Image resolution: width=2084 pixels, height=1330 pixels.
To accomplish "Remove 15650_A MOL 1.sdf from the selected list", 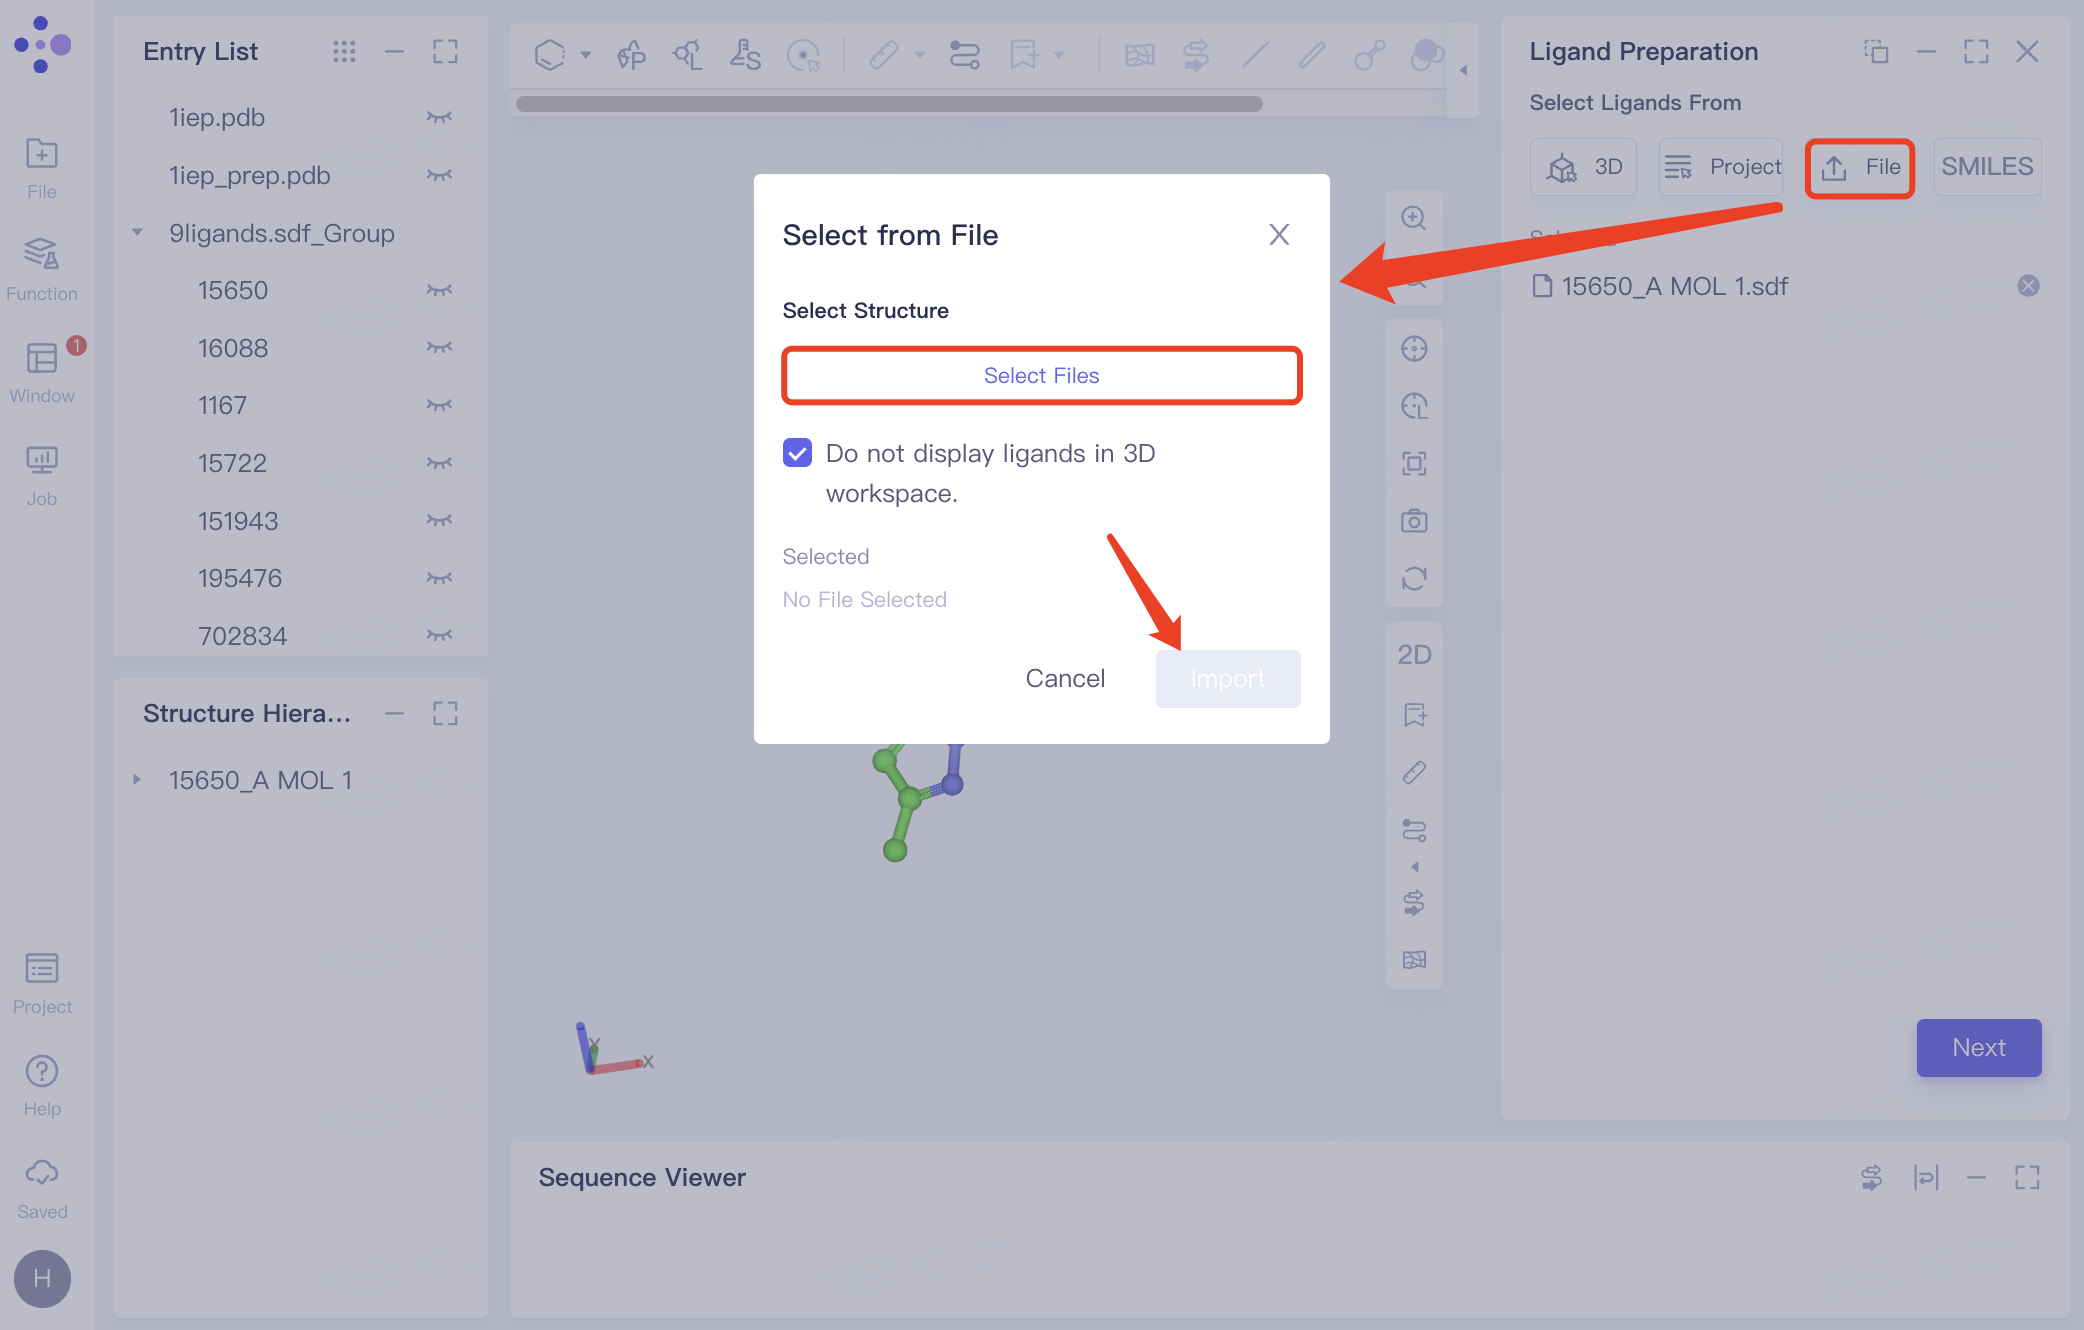I will (x=2027, y=286).
